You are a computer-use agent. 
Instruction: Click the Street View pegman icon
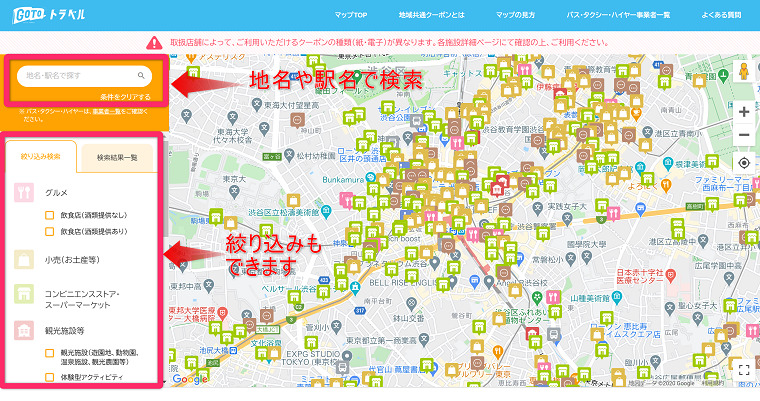(744, 72)
